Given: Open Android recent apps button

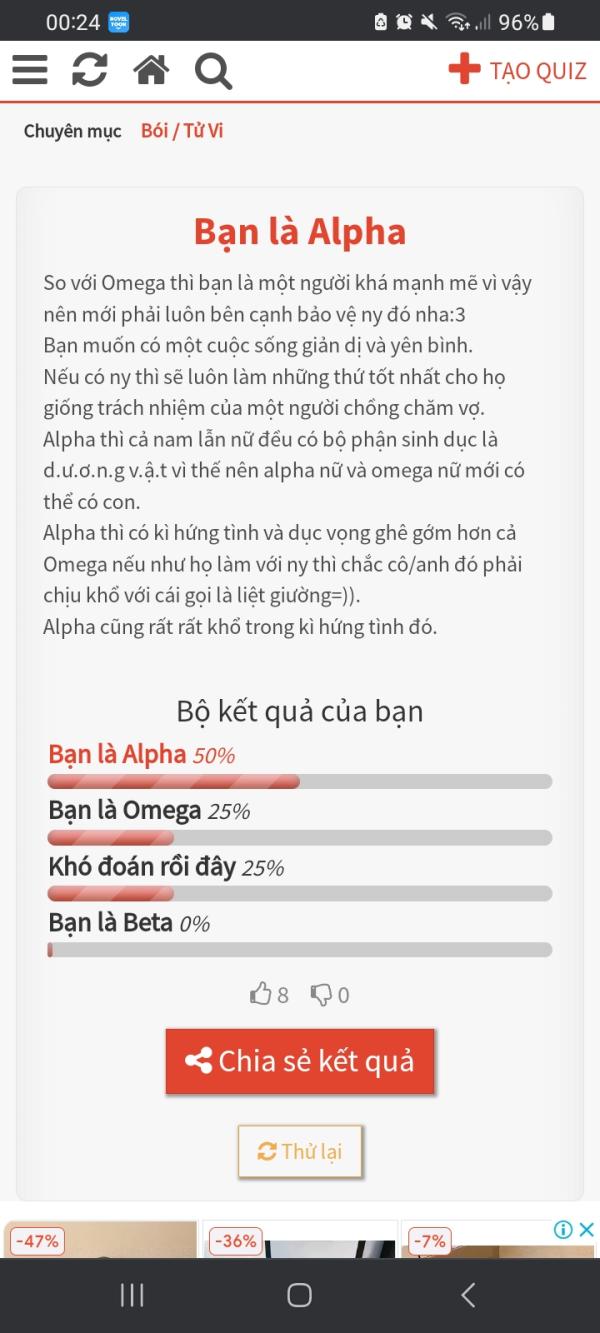Looking at the screenshot, I should click(132, 1295).
